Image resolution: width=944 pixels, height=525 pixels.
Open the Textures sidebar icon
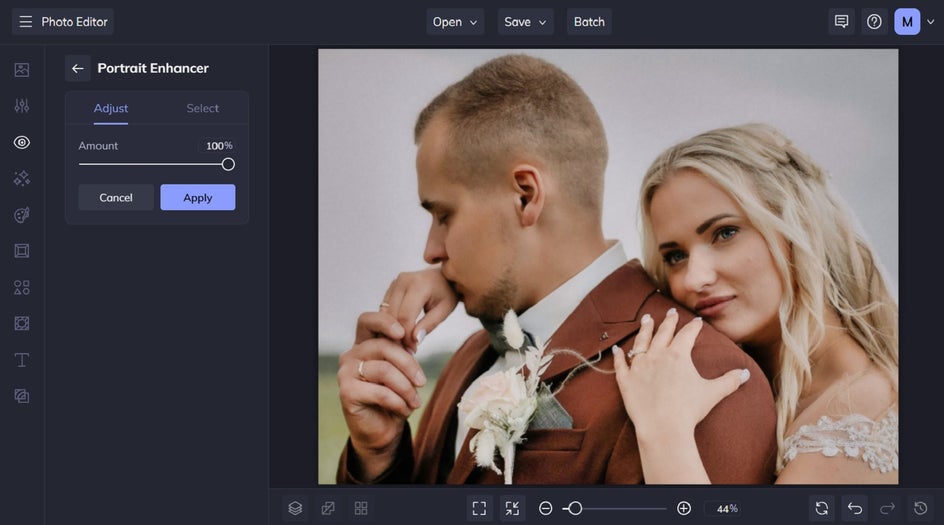point(22,396)
